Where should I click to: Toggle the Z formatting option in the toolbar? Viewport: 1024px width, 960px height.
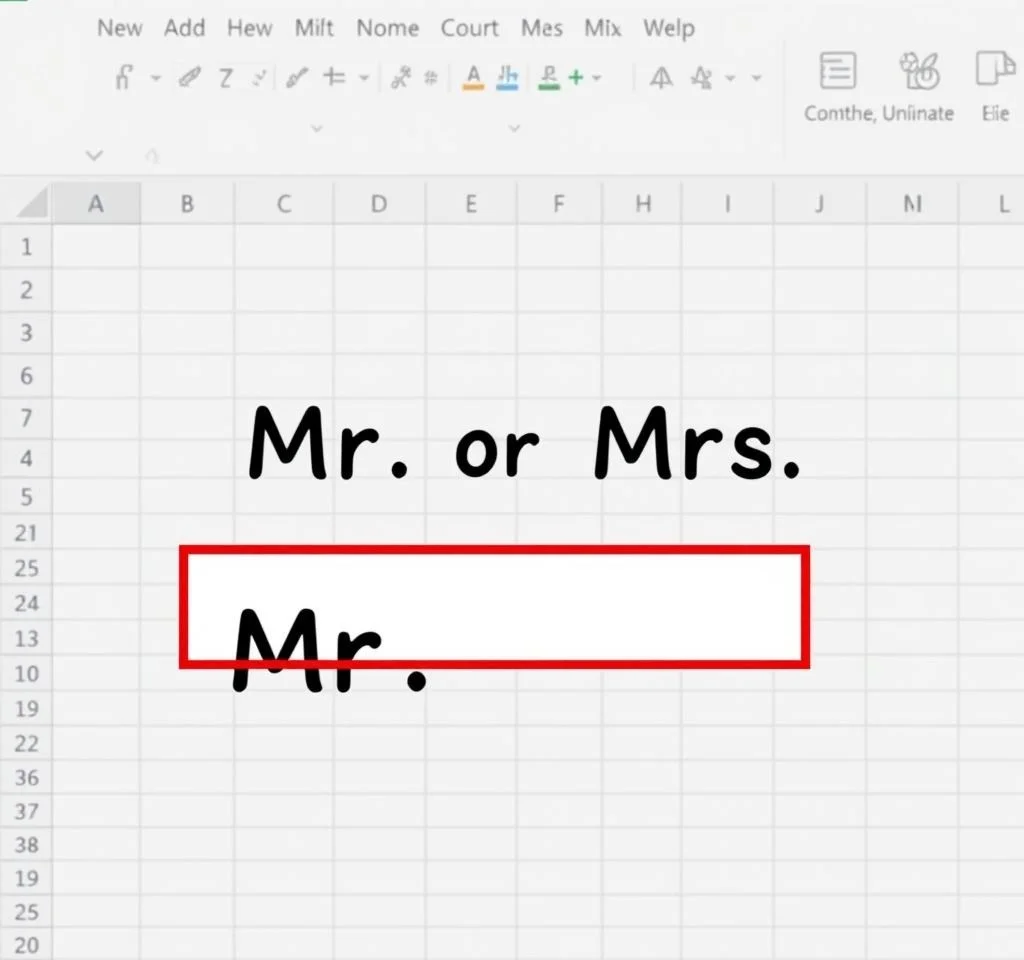click(224, 77)
